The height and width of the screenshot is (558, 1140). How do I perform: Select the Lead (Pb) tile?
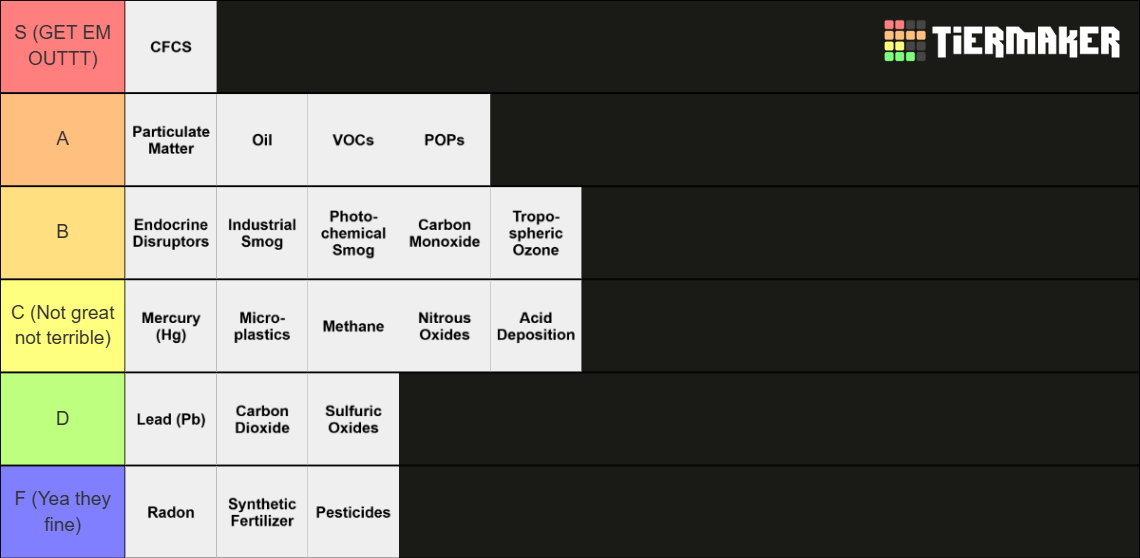point(171,419)
